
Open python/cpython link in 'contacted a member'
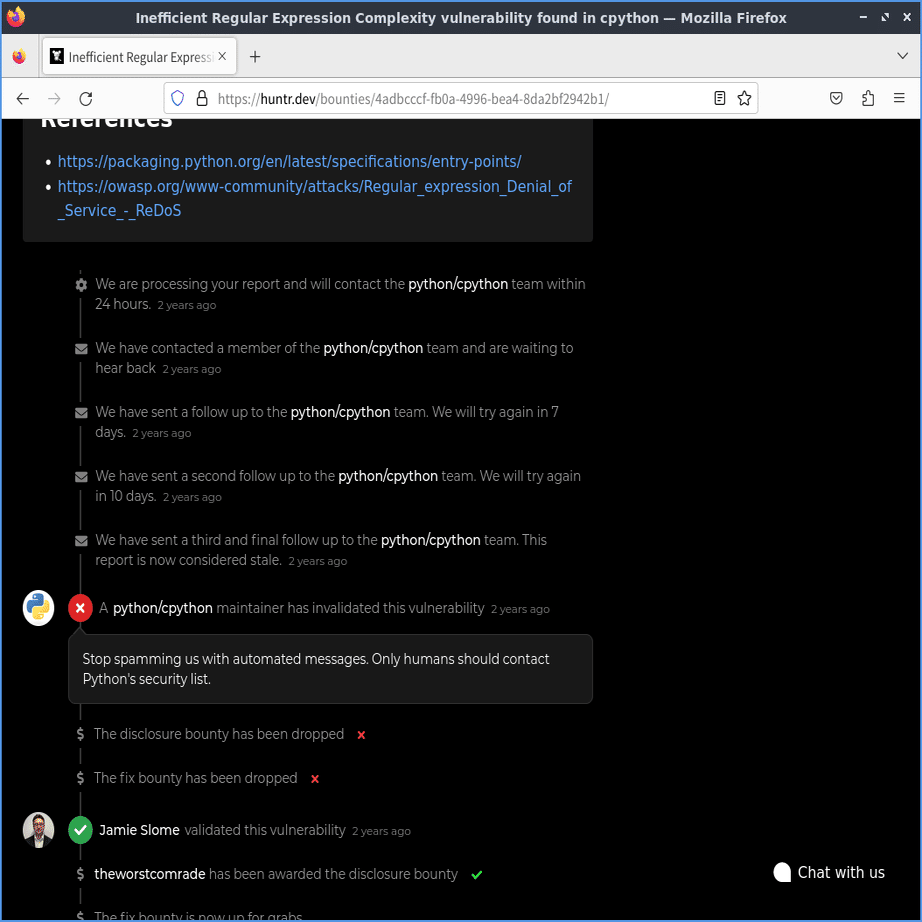373,348
